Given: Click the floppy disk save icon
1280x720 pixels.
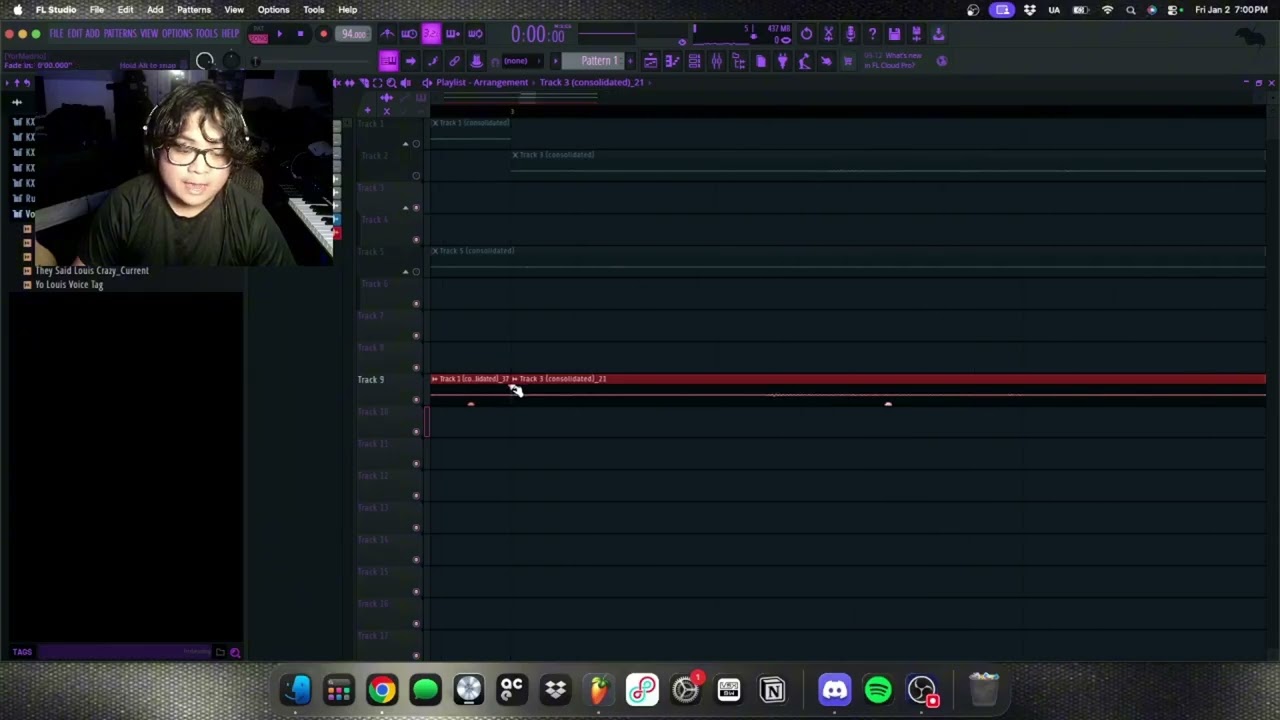Looking at the screenshot, I should tap(894, 34).
